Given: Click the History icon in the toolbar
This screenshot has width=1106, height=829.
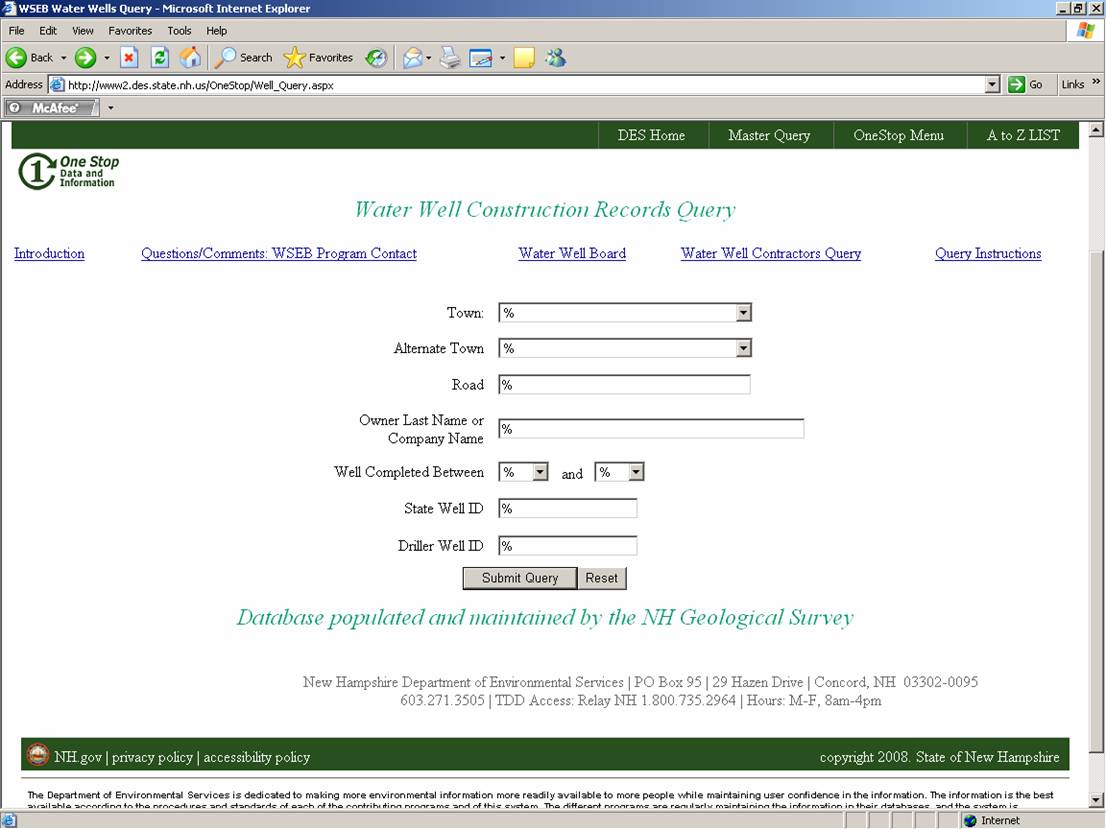Looking at the screenshot, I should click(x=376, y=58).
